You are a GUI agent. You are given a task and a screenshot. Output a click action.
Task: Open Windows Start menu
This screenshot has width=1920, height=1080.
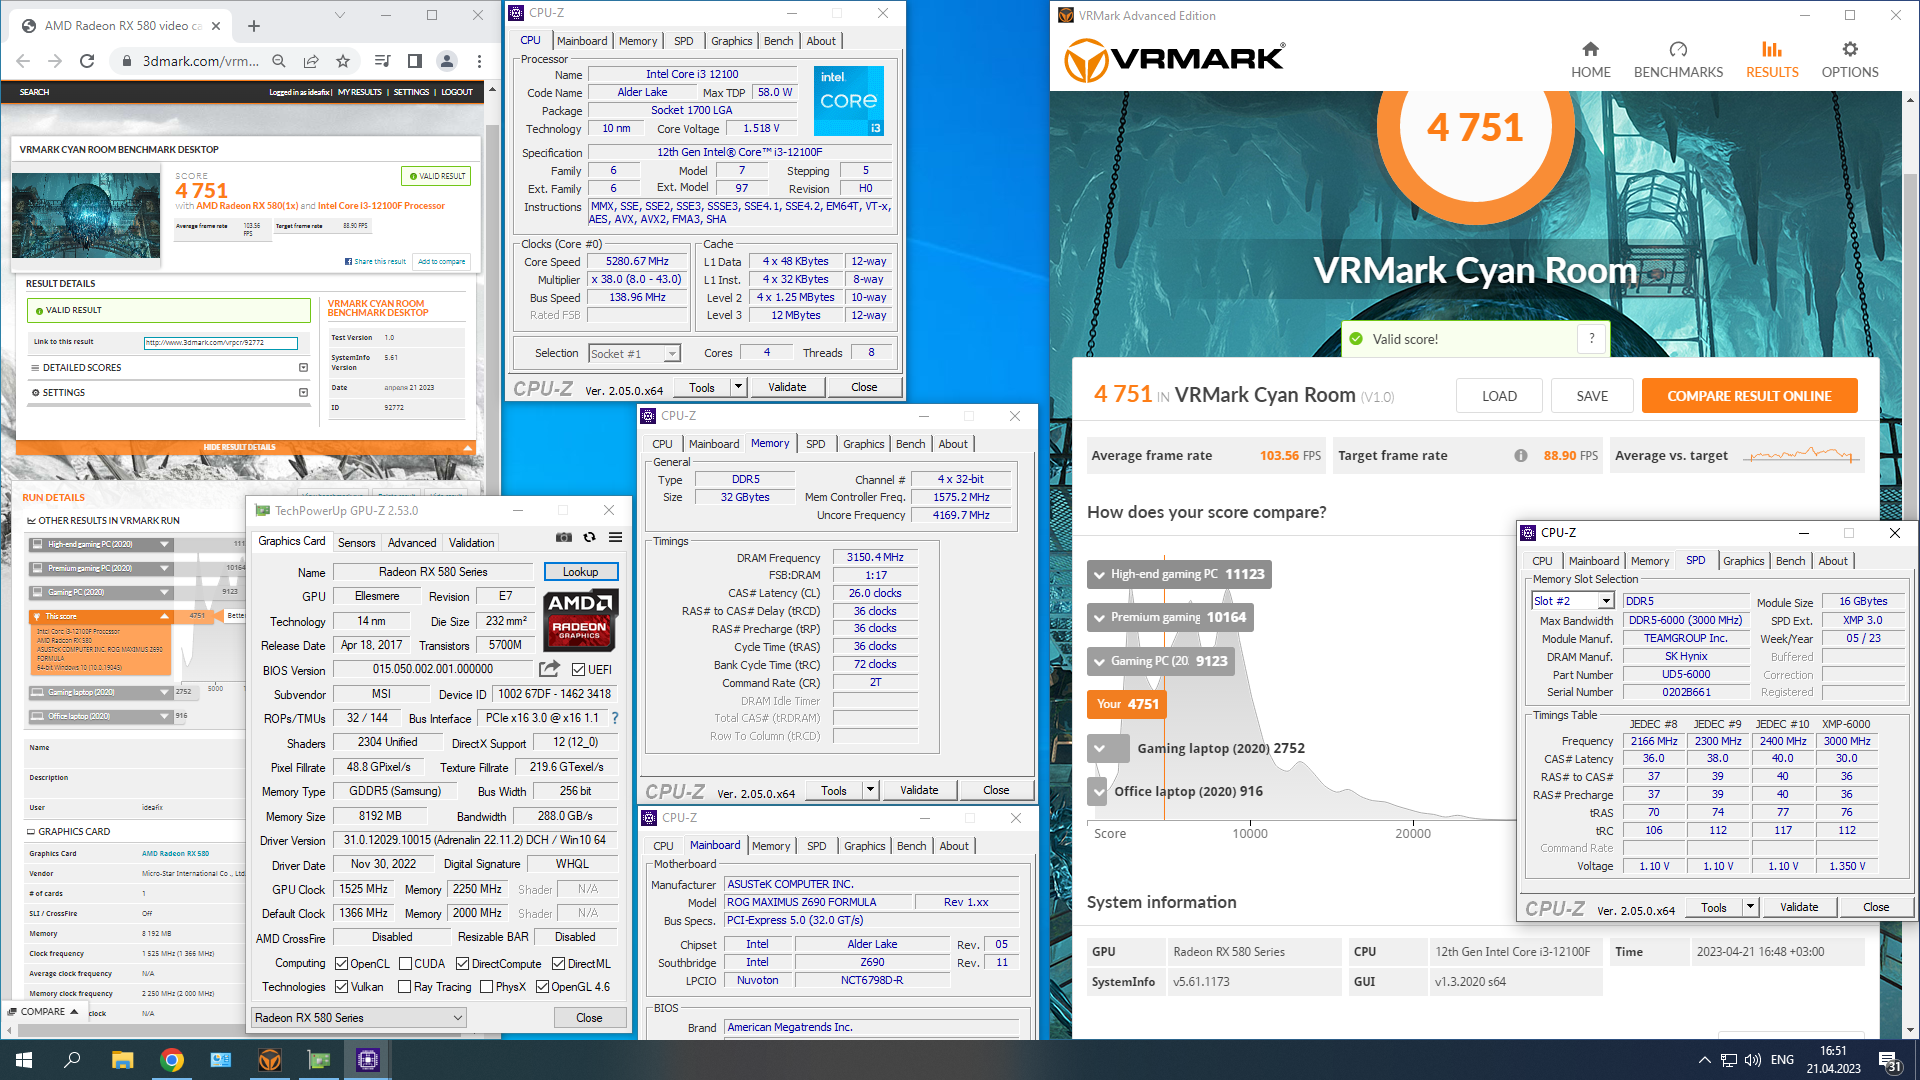pyautogui.click(x=24, y=1060)
